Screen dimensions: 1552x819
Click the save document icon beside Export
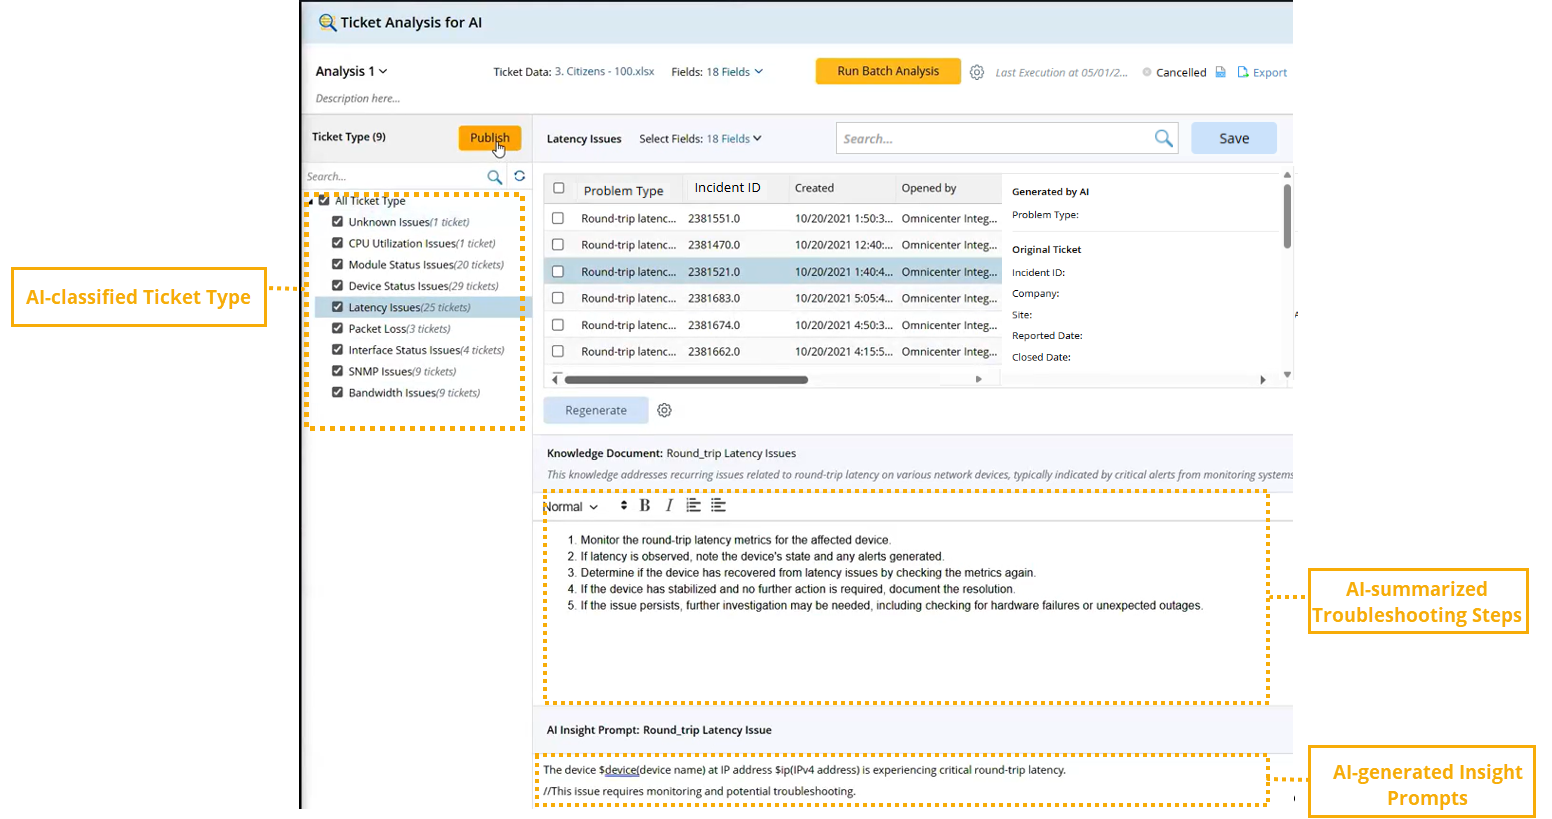(1220, 72)
